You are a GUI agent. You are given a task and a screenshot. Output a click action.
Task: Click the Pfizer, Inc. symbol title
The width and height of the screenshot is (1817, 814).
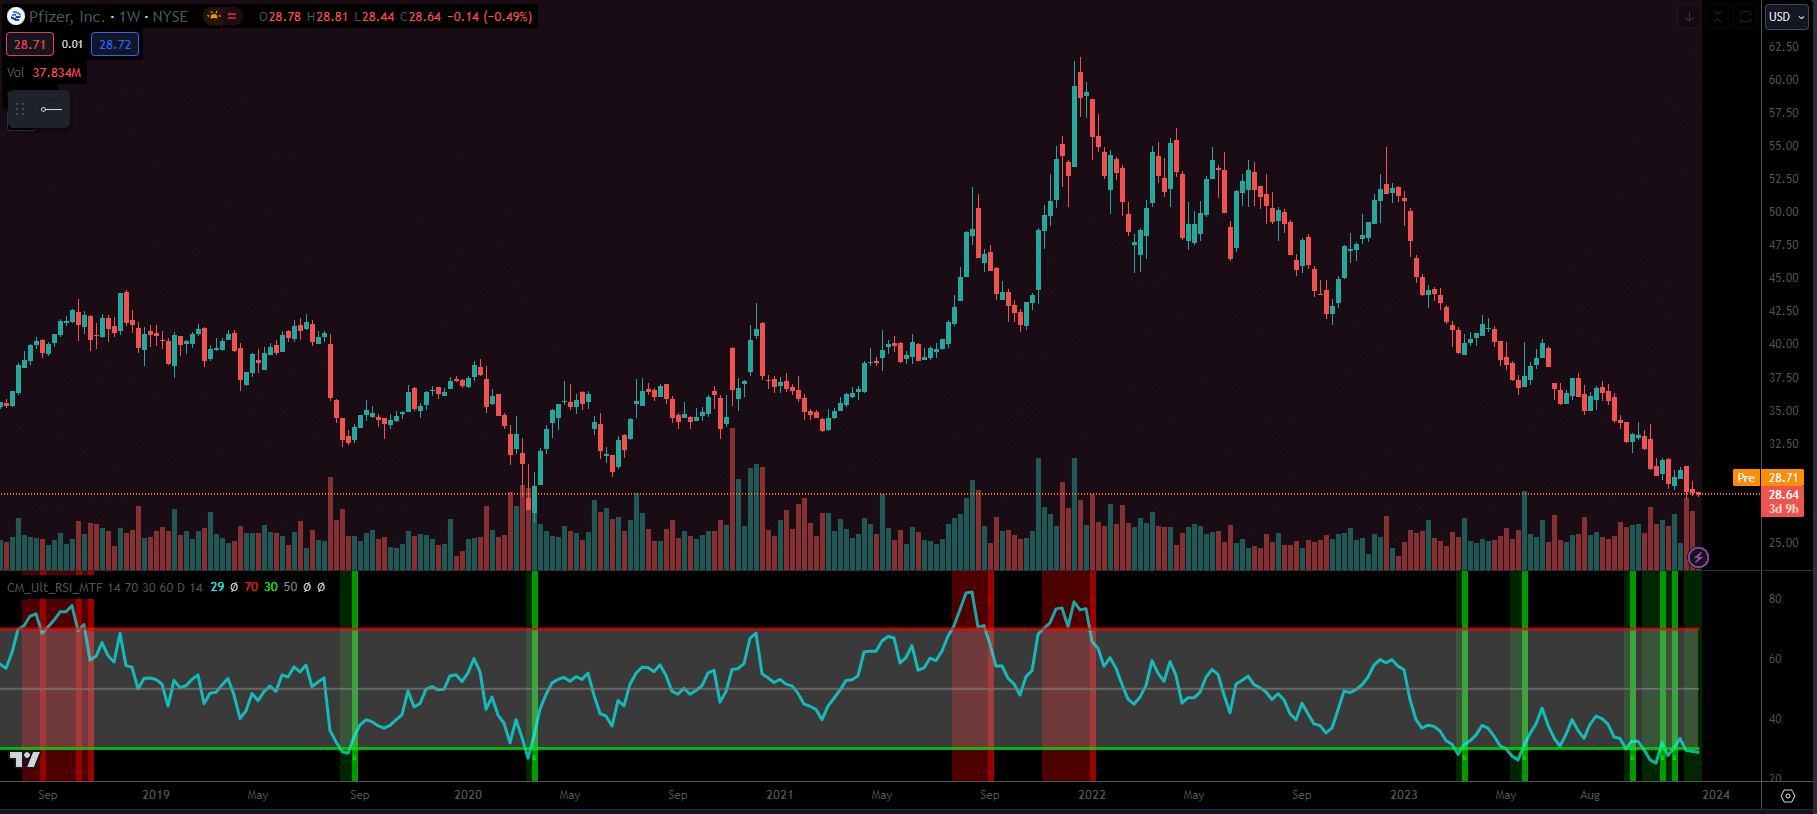click(x=67, y=16)
